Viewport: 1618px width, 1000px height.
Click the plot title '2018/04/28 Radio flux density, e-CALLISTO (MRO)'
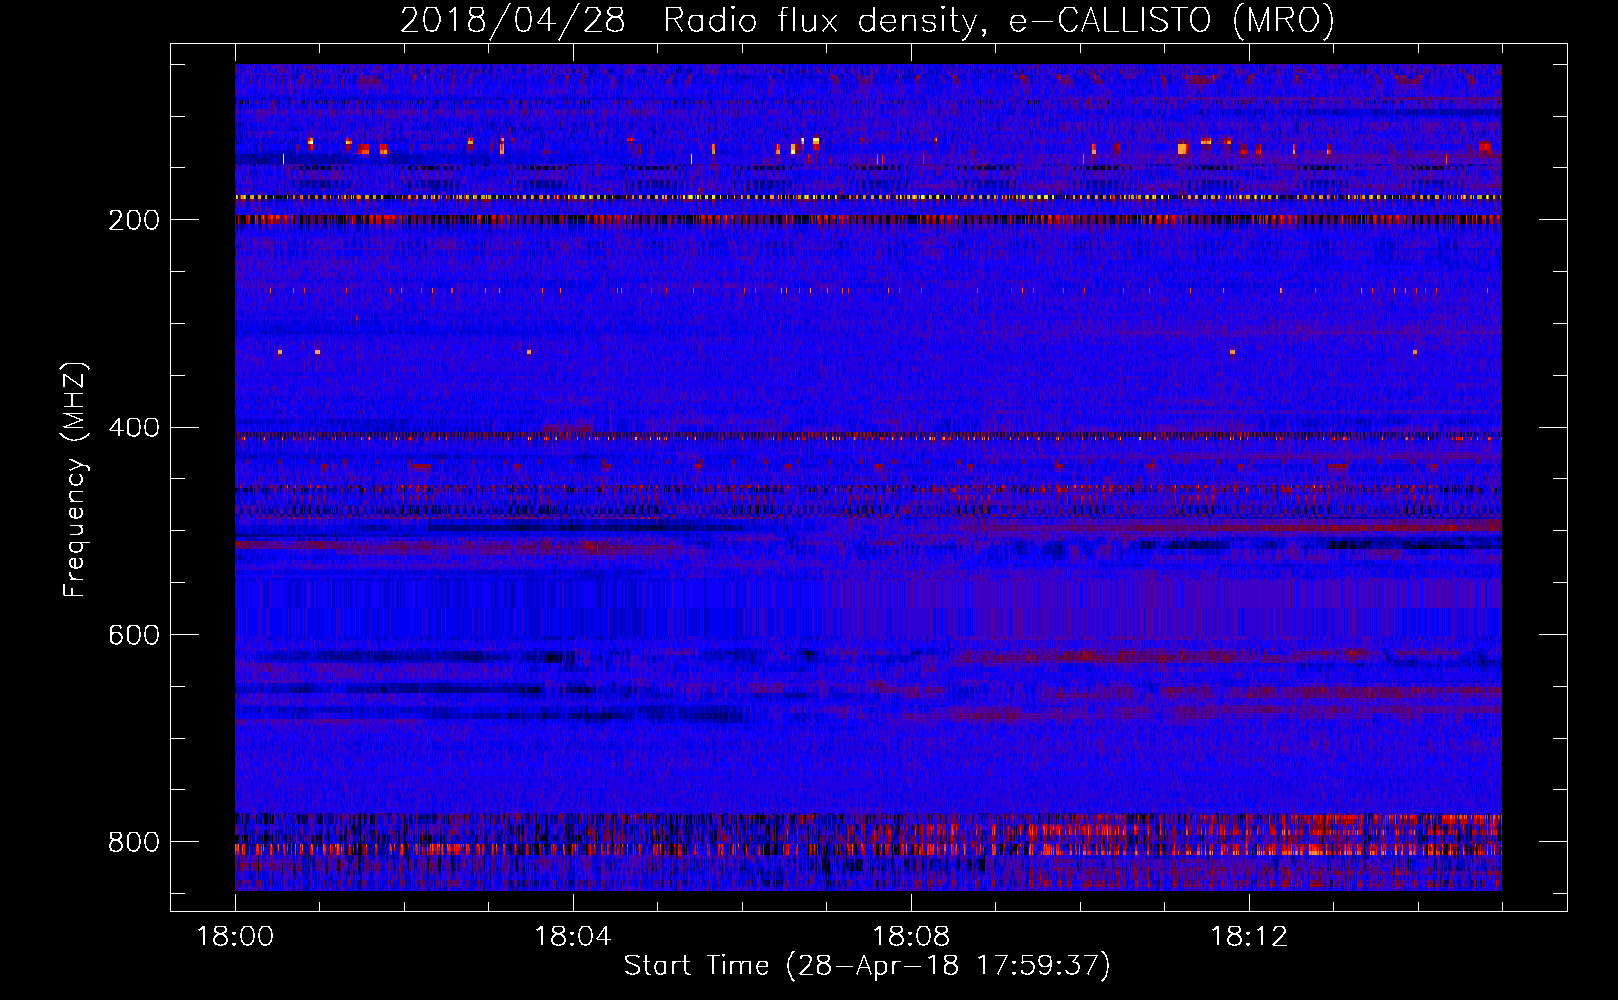[x=867, y=21]
